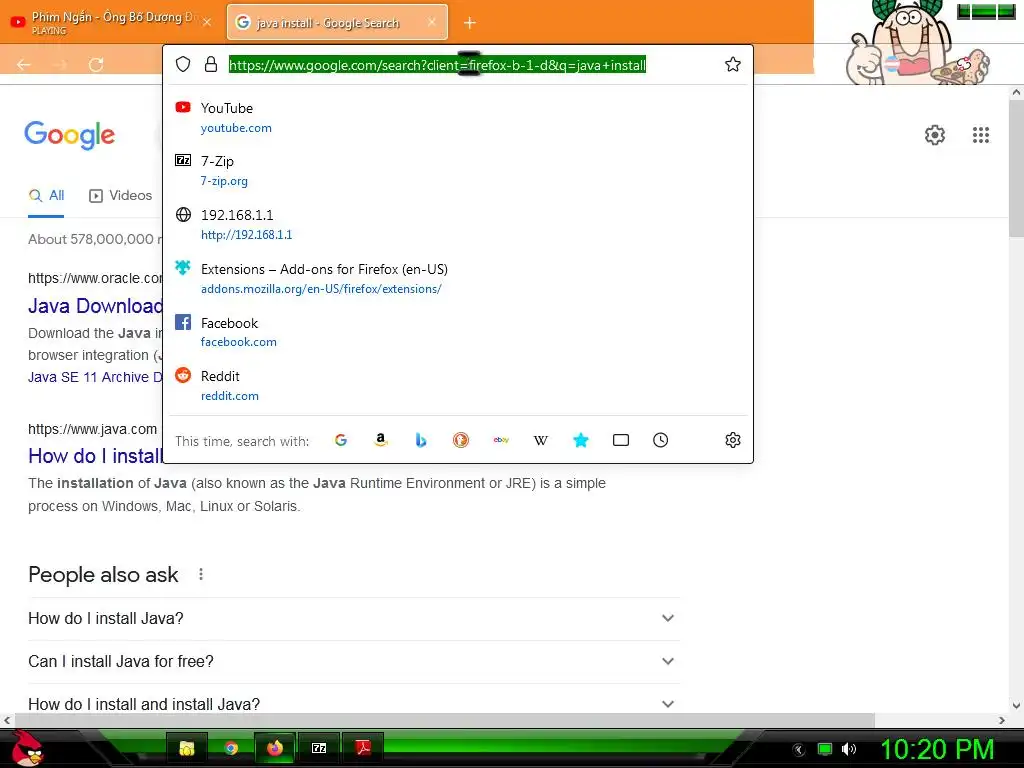Open 7-Zip taskbar icon

point(319,748)
